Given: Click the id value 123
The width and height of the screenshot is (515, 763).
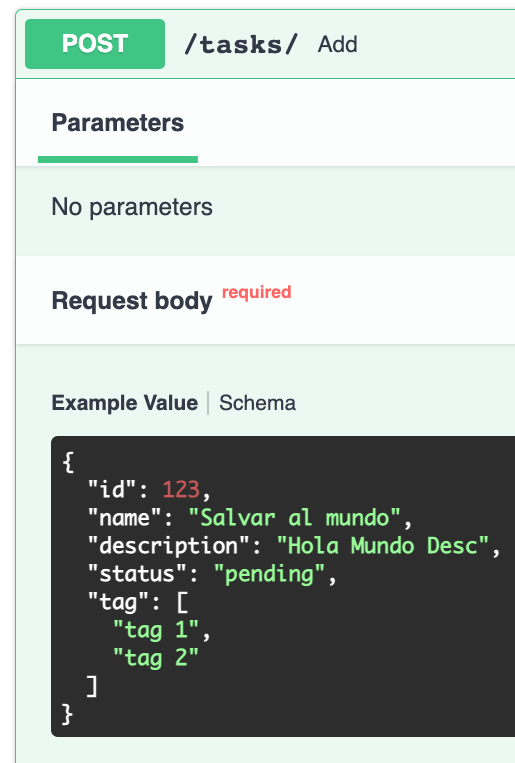Looking at the screenshot, I should 181,490.
